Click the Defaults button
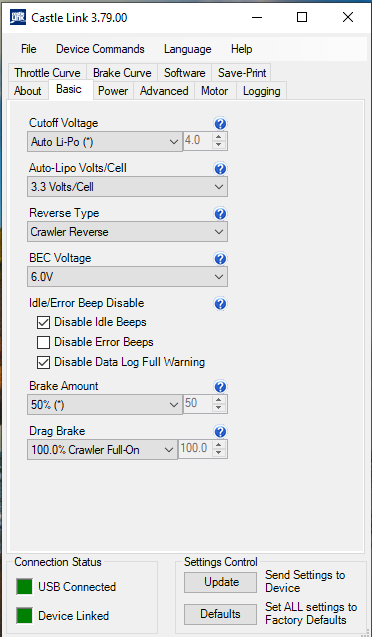 (x=221, y=614)
